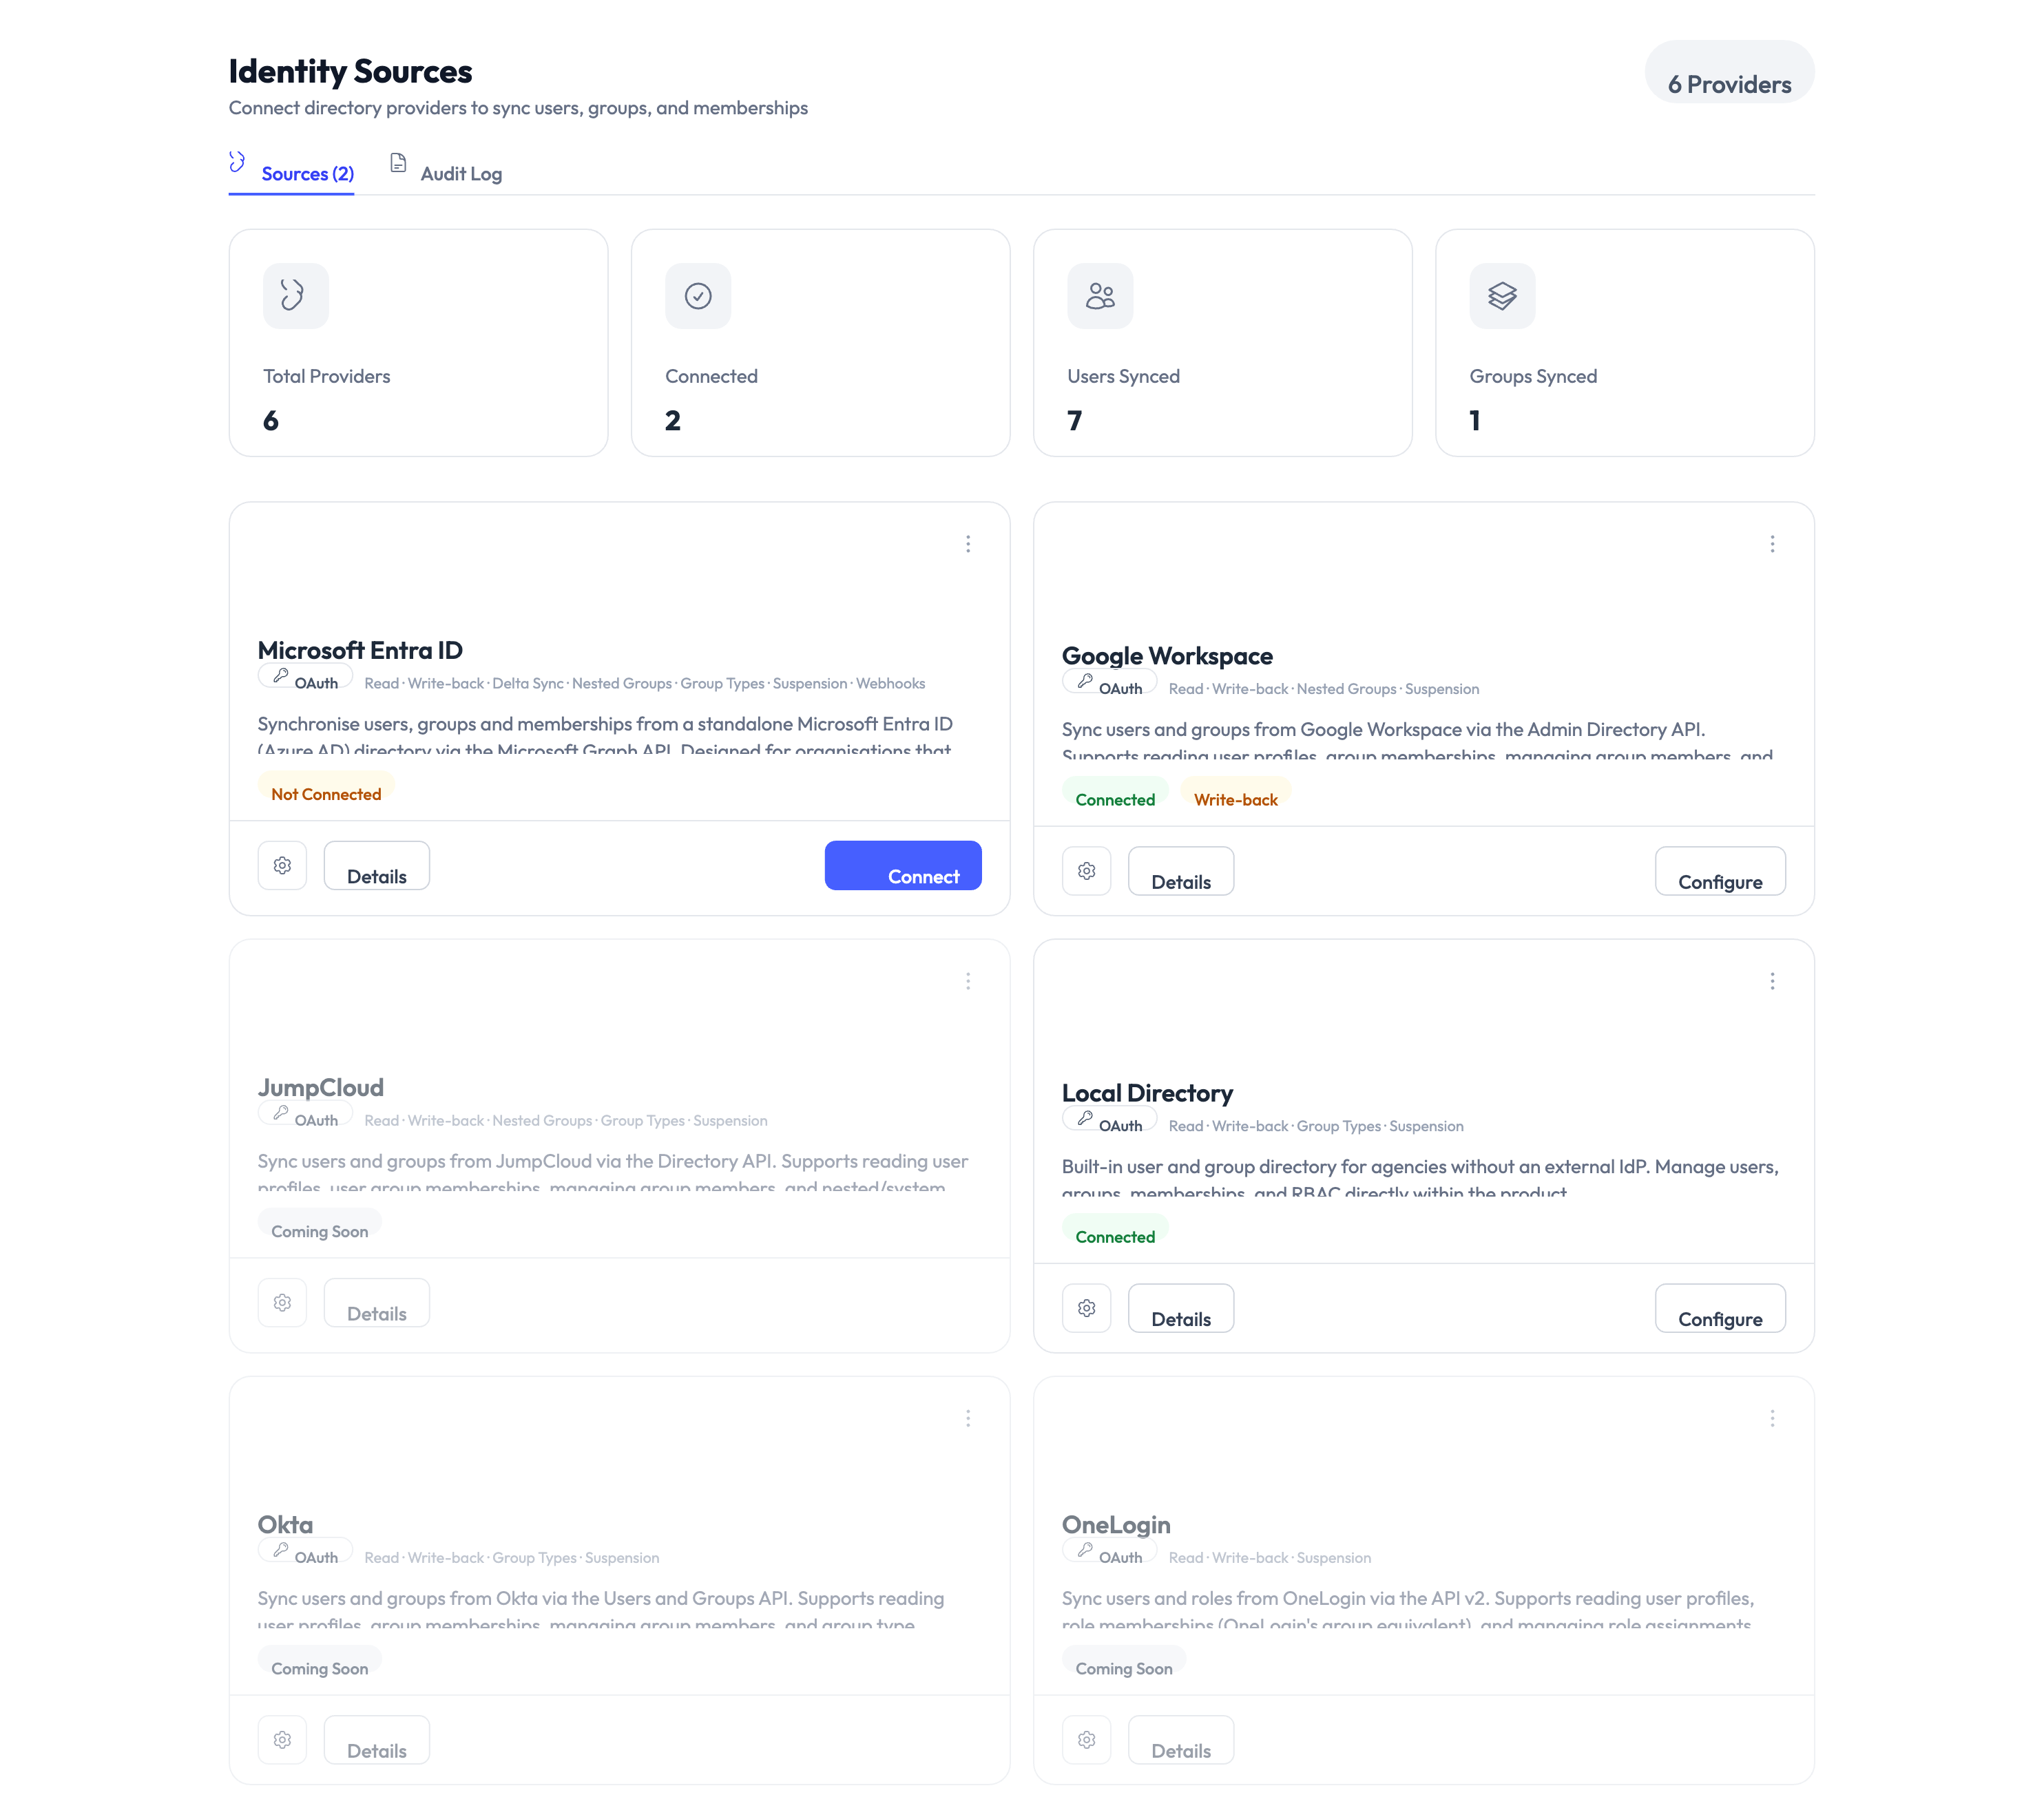The image size is (2044, 1819).
Task: Click the stacked layers icon on Groups Synced
Action: [x=1502, y=295]
